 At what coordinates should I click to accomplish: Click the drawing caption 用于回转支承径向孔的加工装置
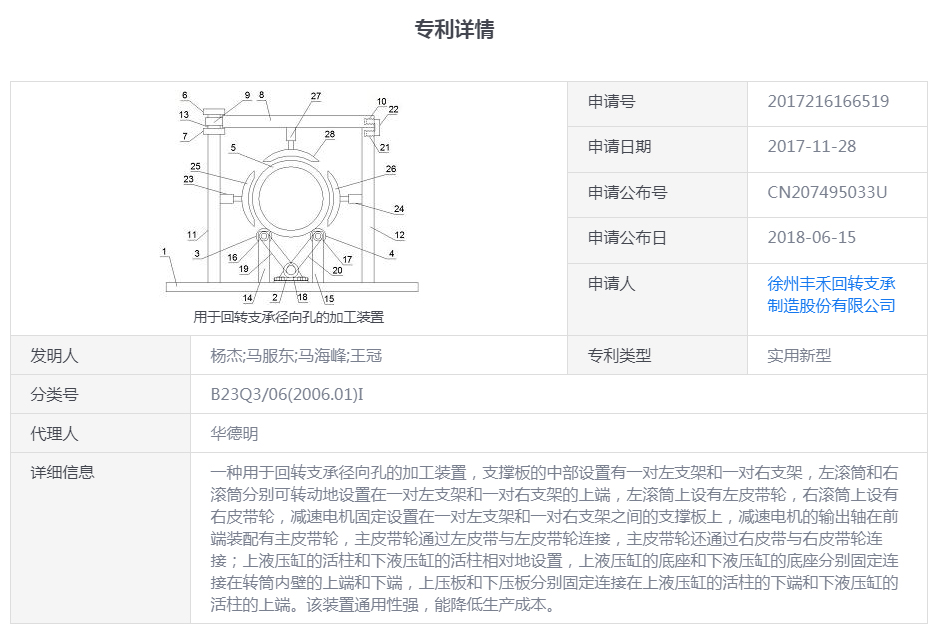289,317
